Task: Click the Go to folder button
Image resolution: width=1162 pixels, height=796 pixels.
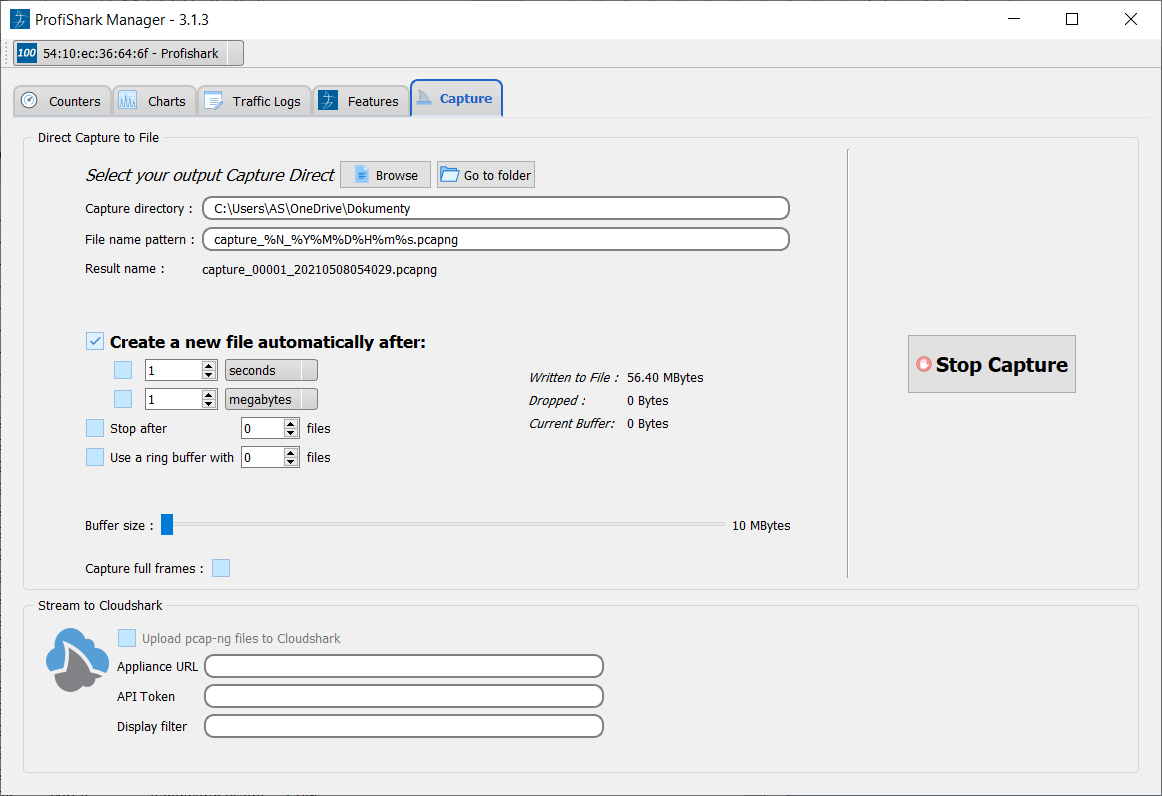Action: pos(485,175)
